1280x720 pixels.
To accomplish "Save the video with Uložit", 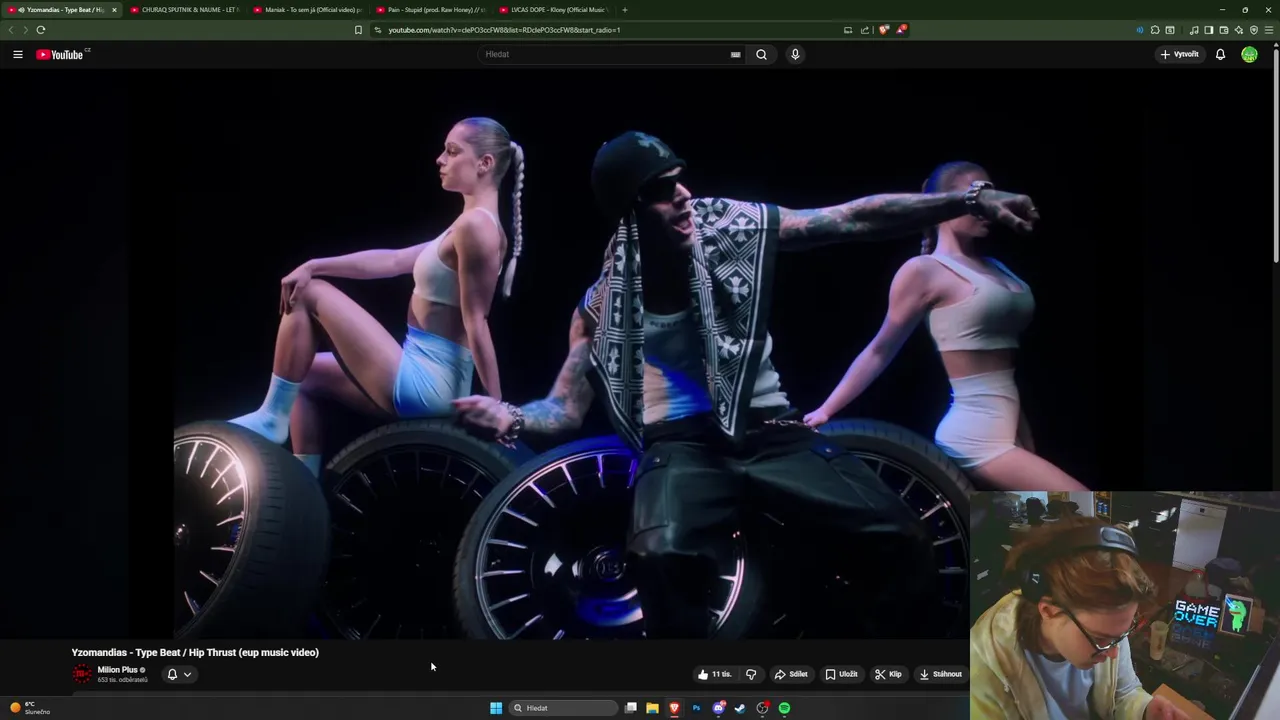I will [841, 674].
